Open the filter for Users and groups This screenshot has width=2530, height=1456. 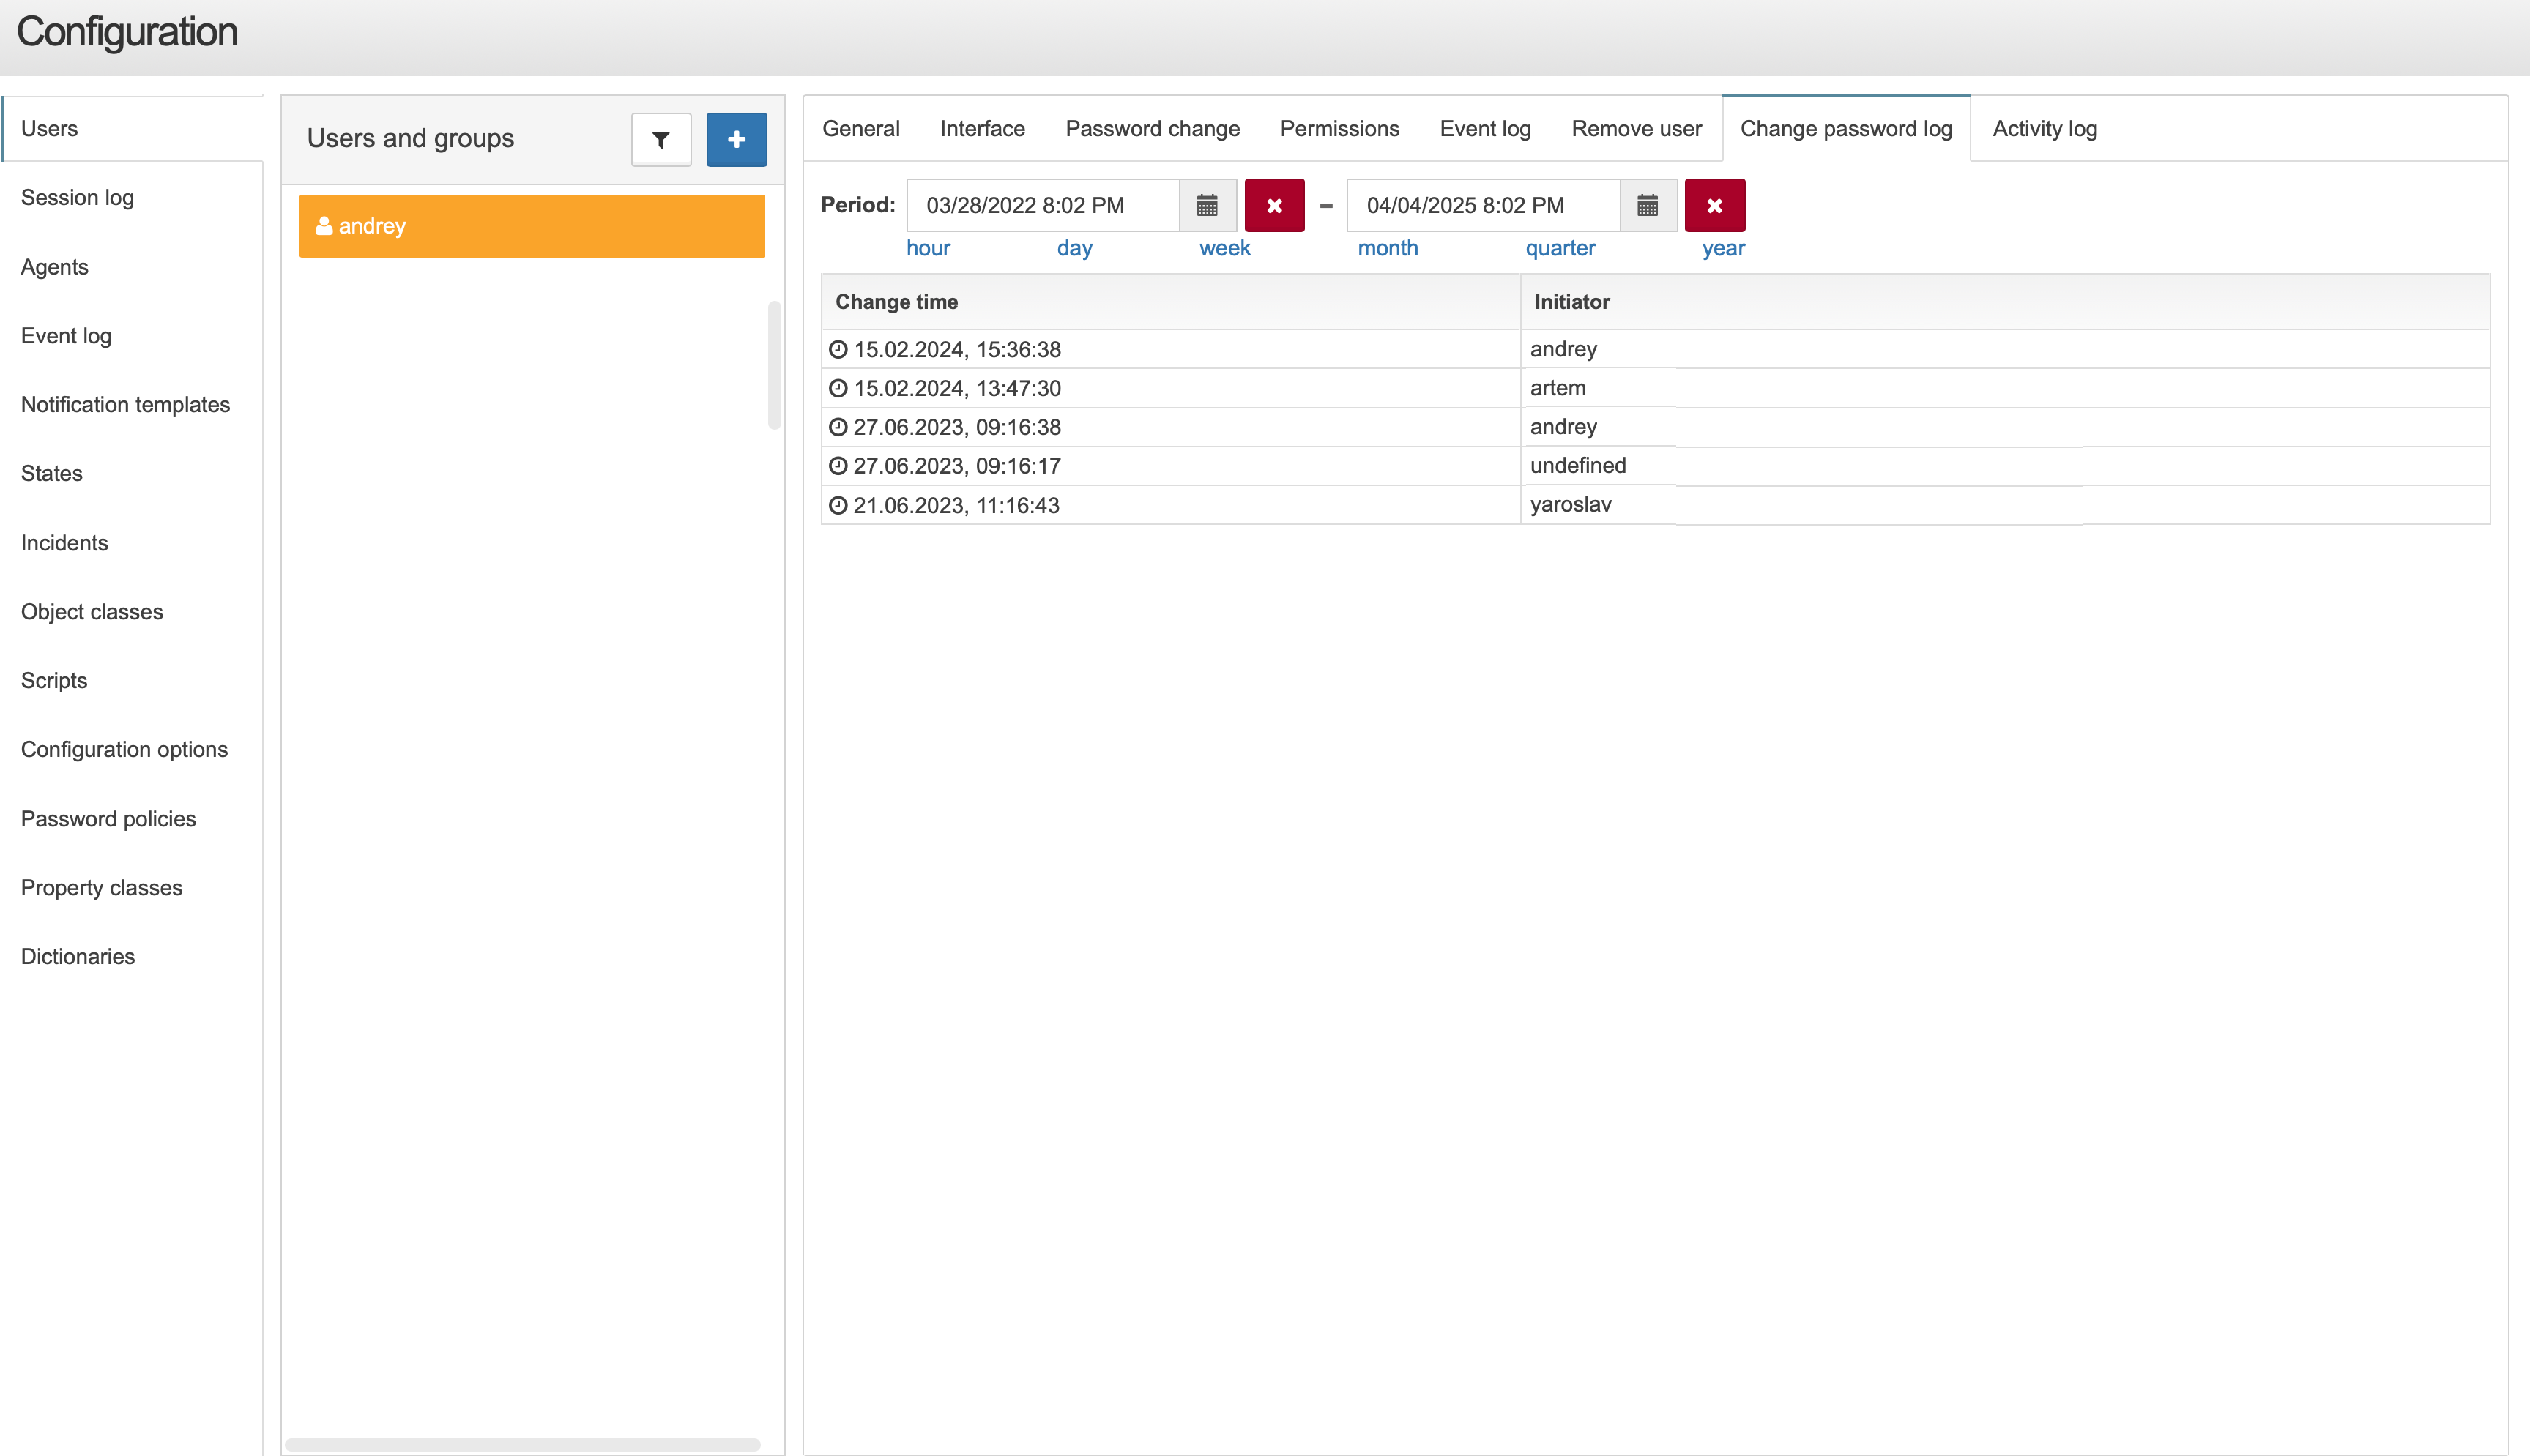tap(661, 140)
